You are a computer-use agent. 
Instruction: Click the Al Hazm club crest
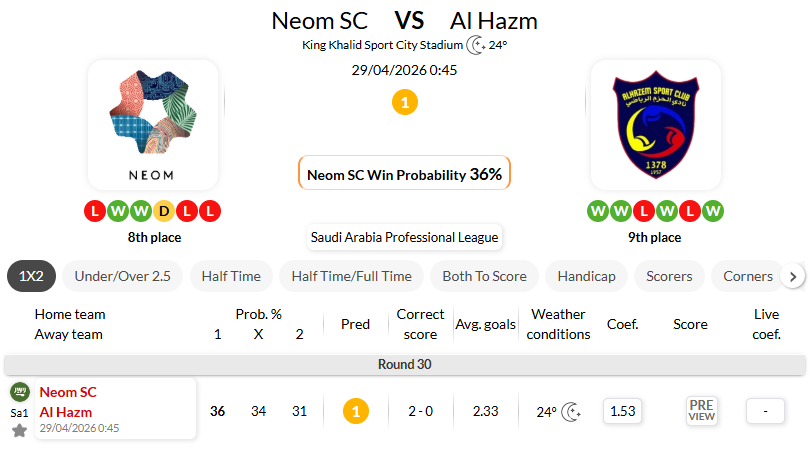[656, 124]
